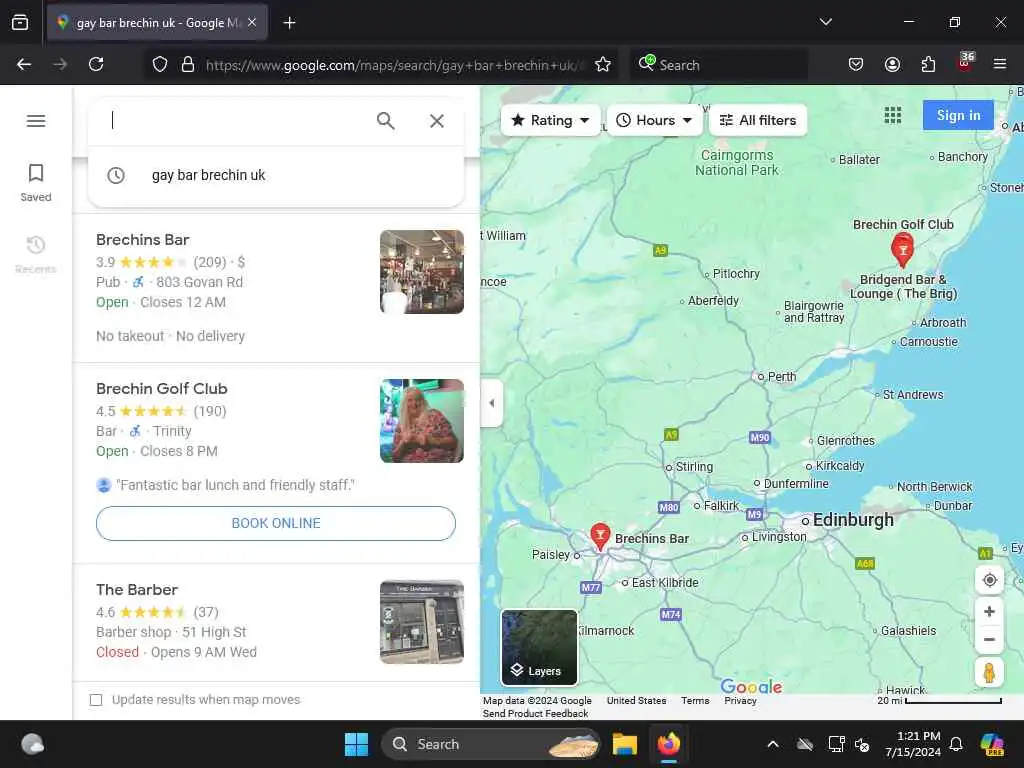The image size is (1024, 768).
Task: Open the Layers map view switcher
Action: pos(539,647)
